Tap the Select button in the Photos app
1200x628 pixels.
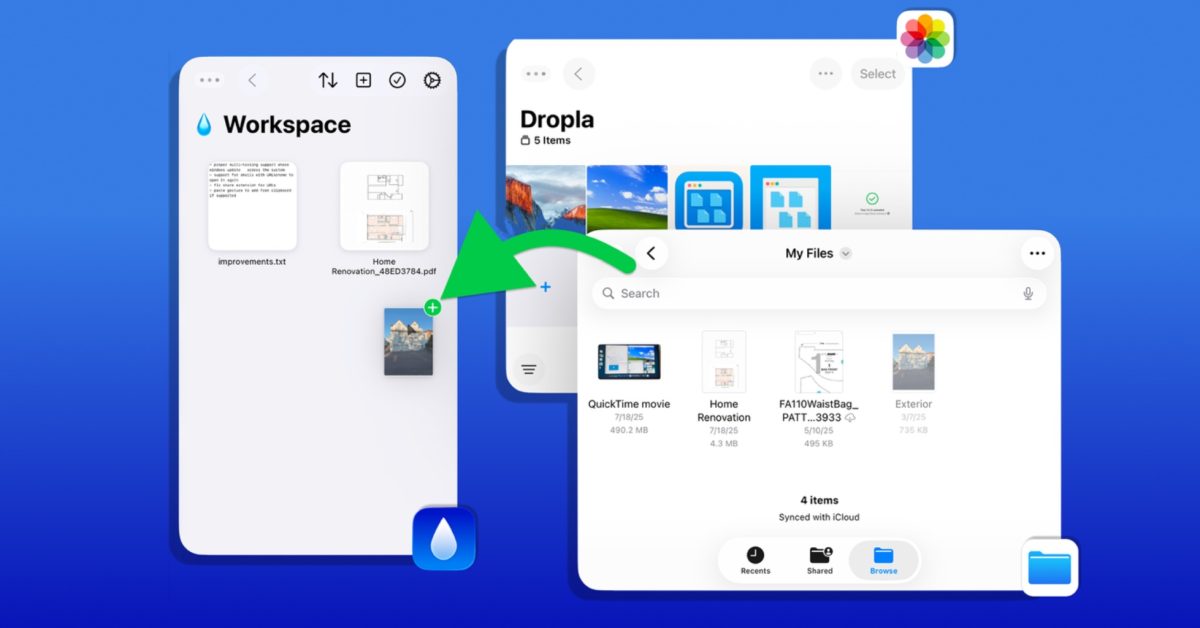(877, 73)
